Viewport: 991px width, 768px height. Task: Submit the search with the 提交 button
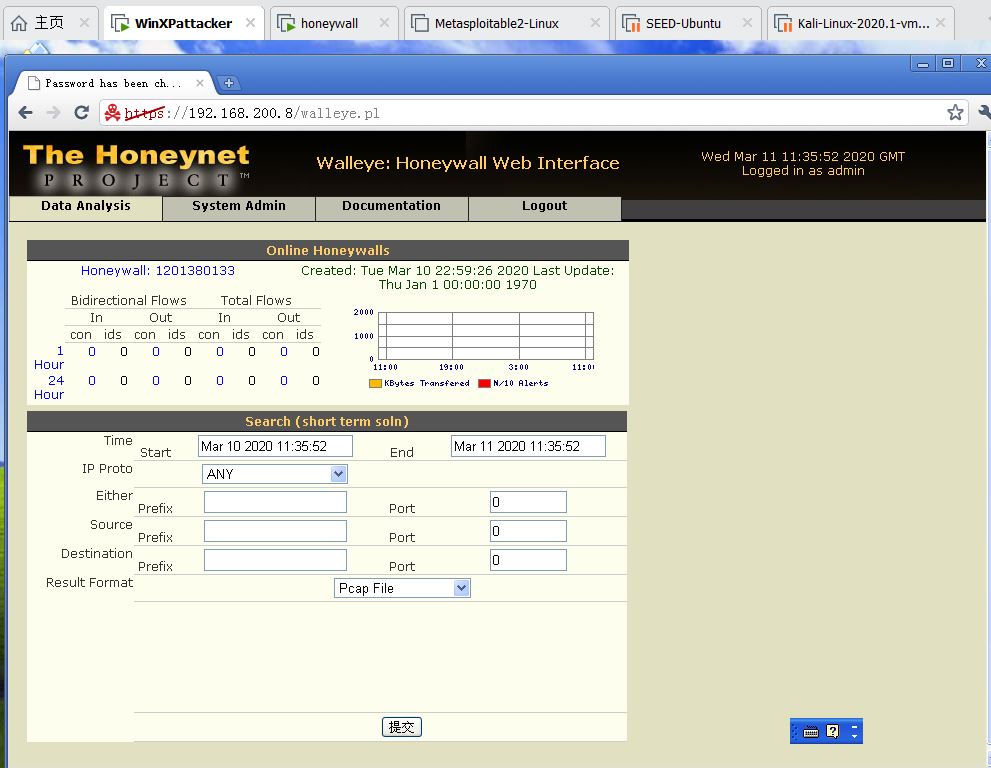[x=401, y=727]
